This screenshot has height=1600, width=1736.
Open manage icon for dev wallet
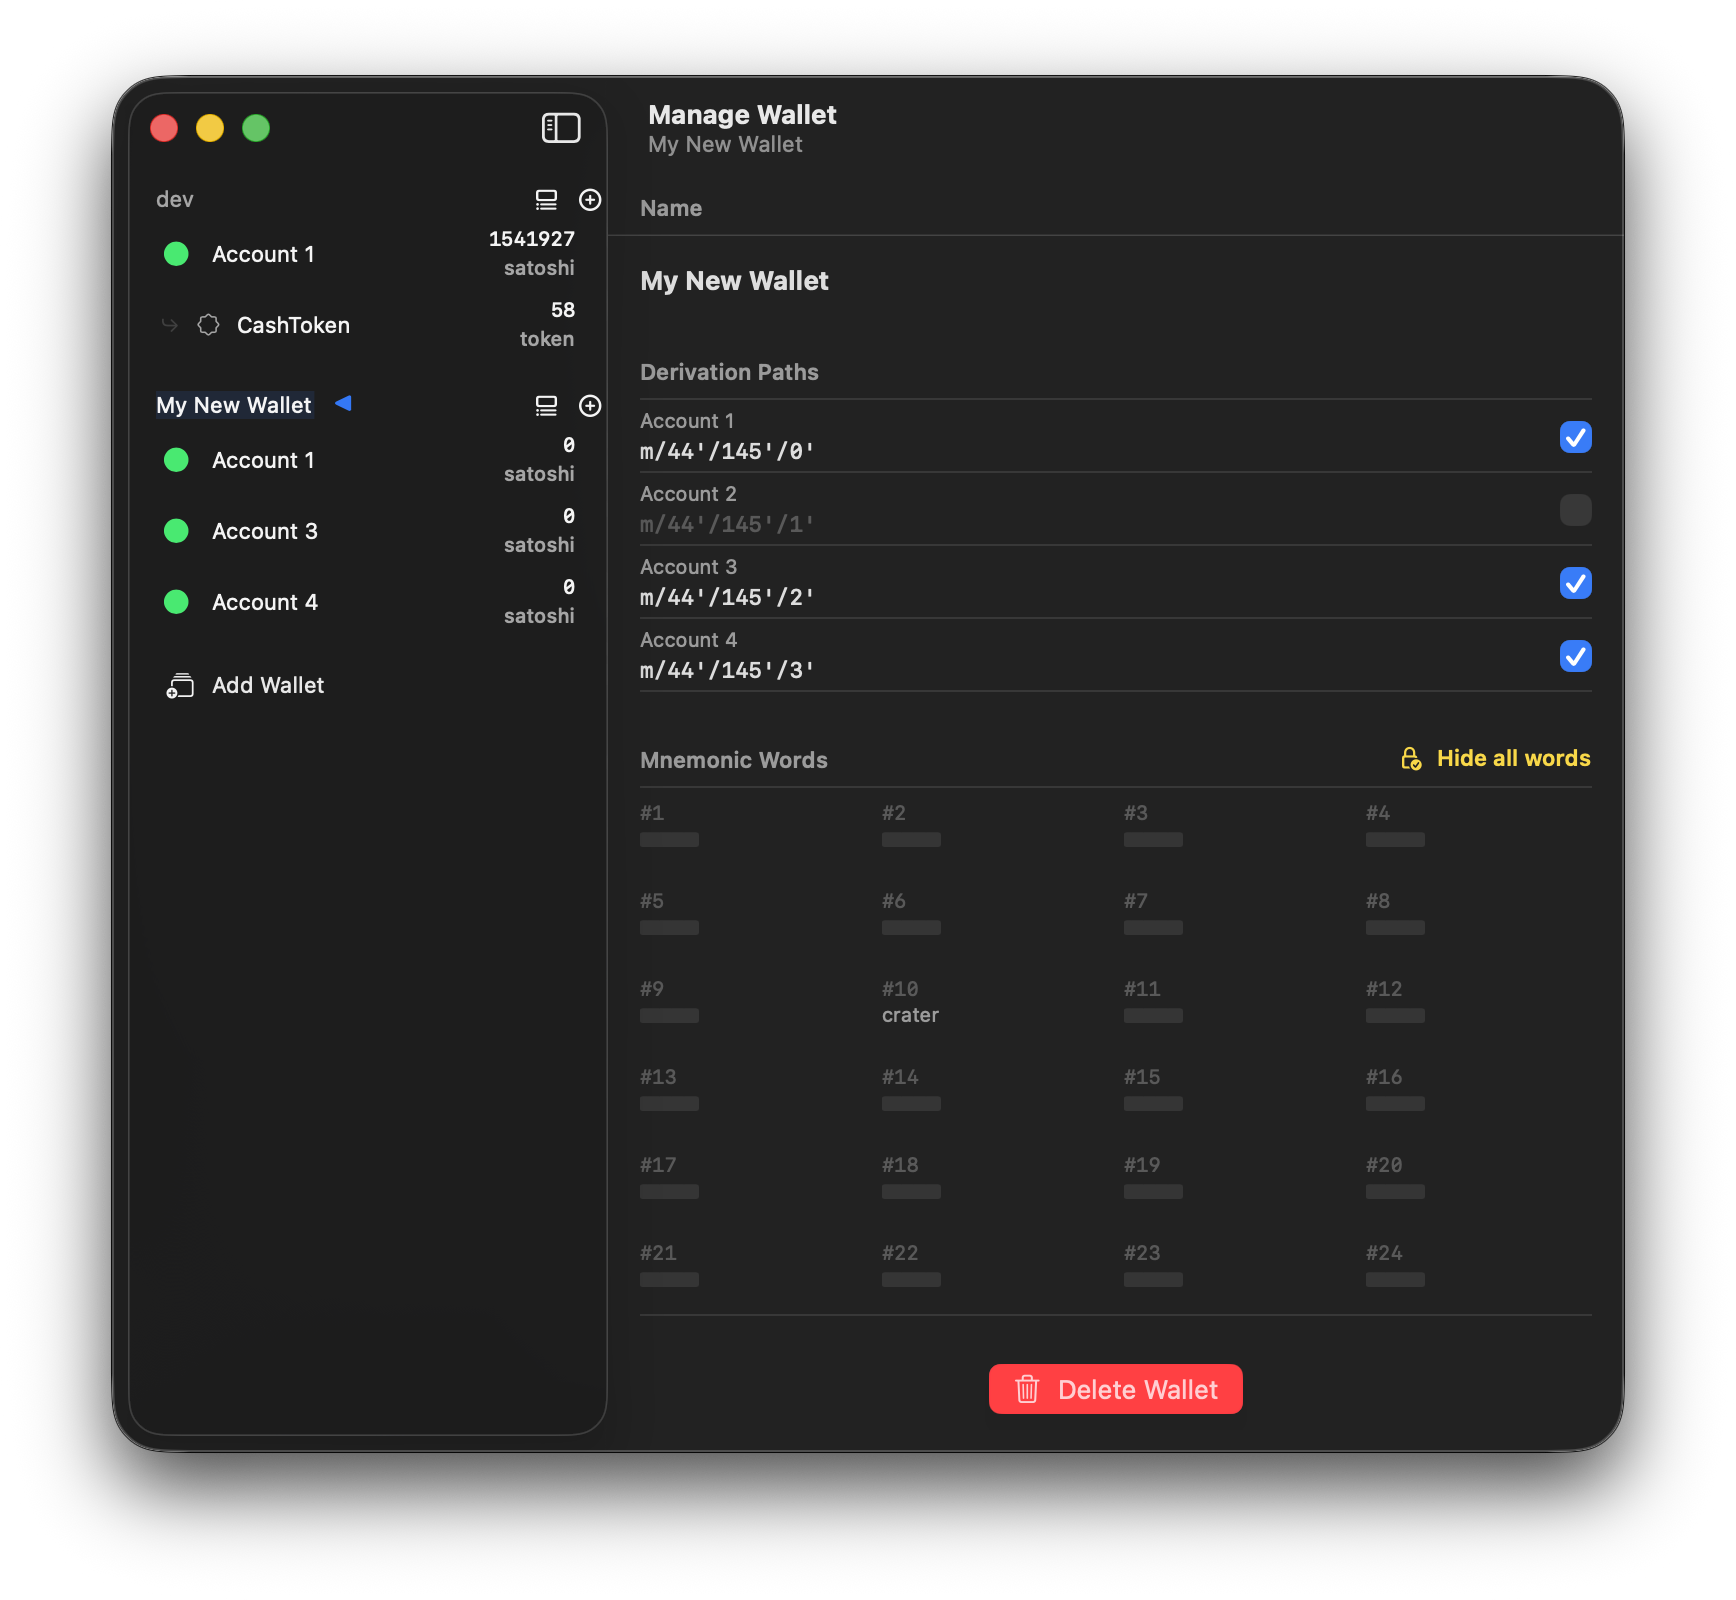pyautogui.click(x=546, y=200)
